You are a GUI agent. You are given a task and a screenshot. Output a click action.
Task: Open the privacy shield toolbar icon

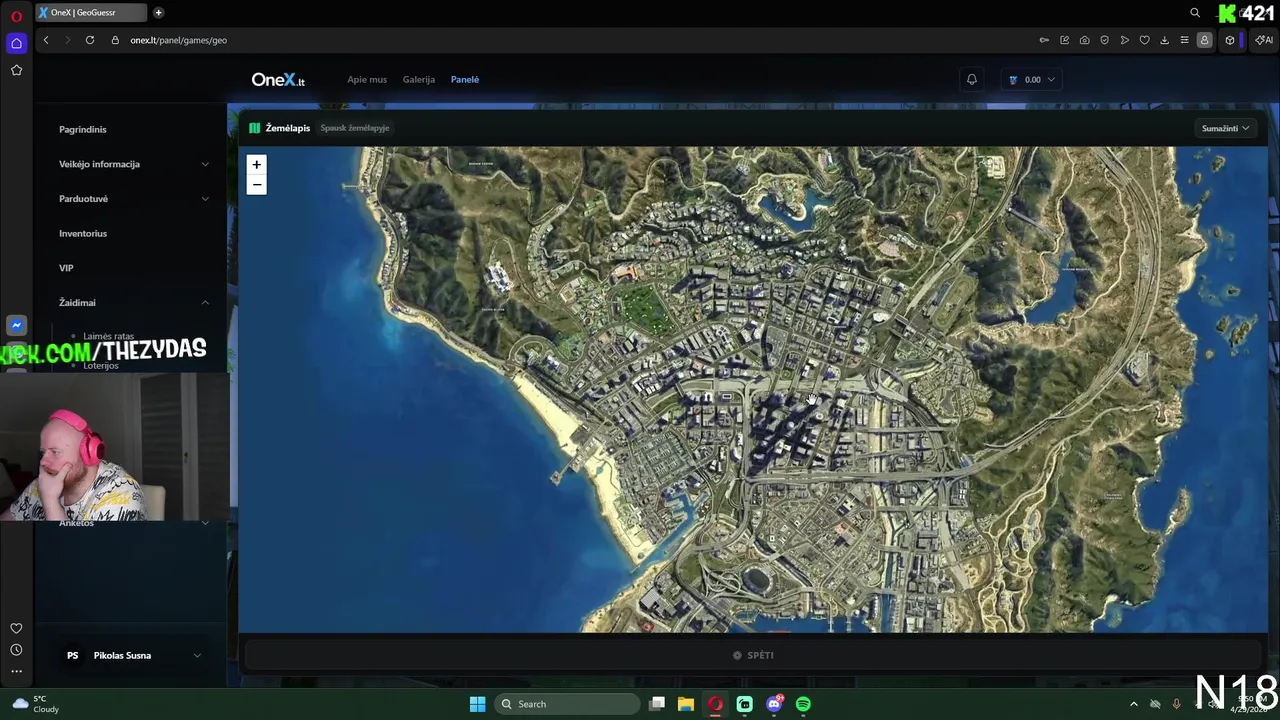(1104, 40)
